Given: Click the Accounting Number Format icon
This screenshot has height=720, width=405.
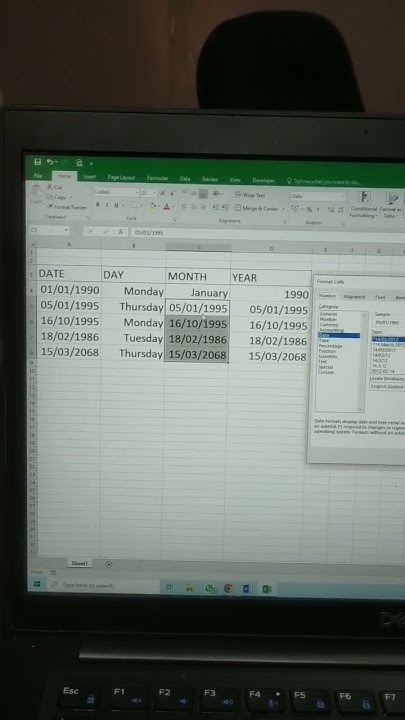Looking at the screenshot, I should (296, 209).
